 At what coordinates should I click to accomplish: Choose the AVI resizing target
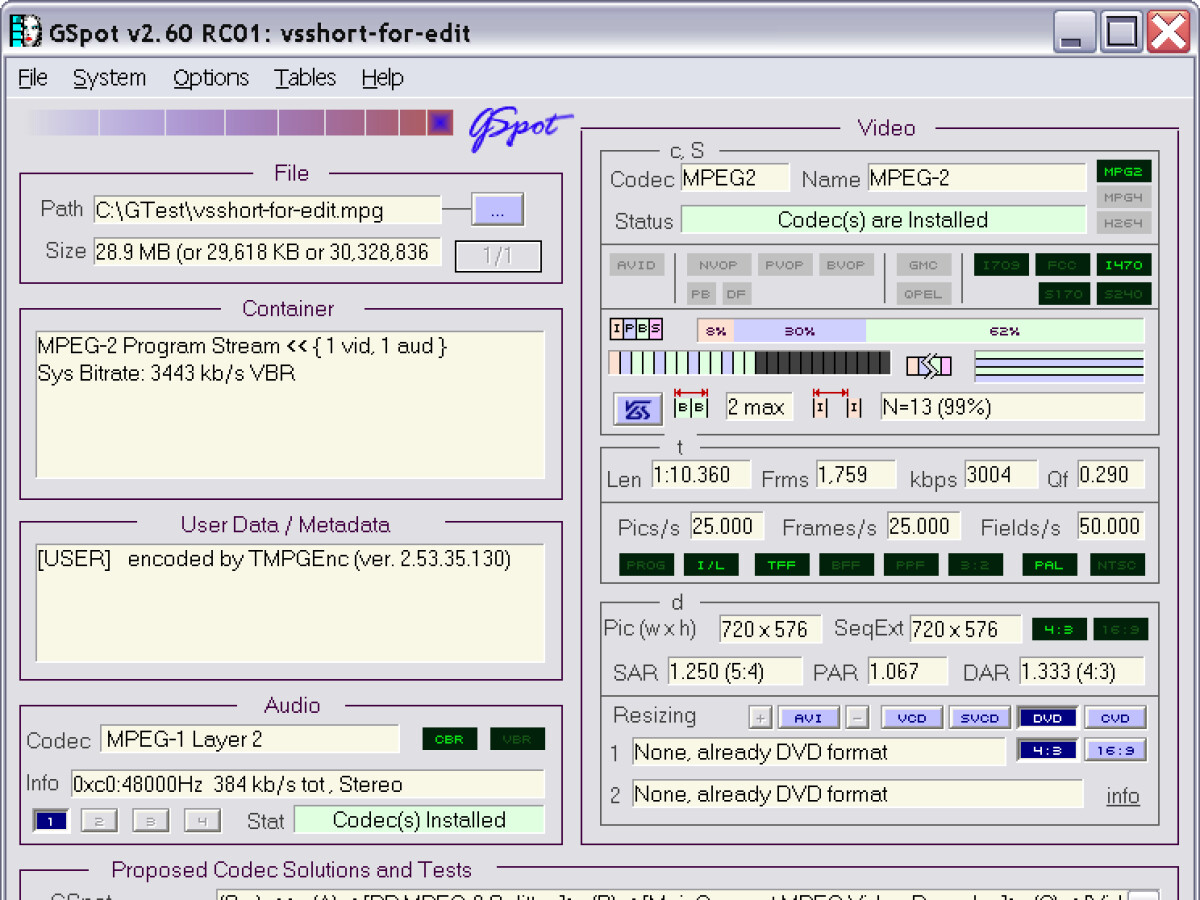pyautogui.click(x=808, y=718)
